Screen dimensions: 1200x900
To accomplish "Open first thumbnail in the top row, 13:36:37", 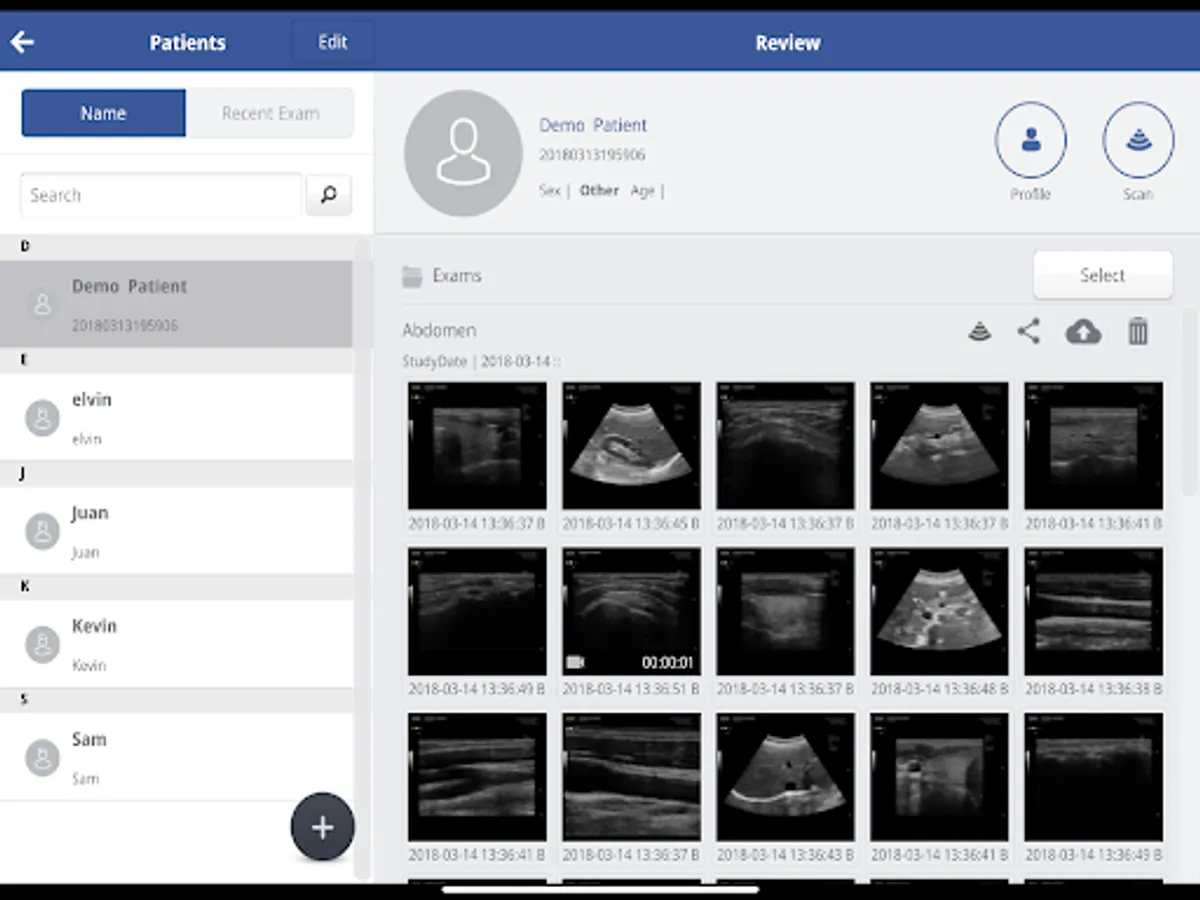I will pyautogui.click(x=477, y=445).
